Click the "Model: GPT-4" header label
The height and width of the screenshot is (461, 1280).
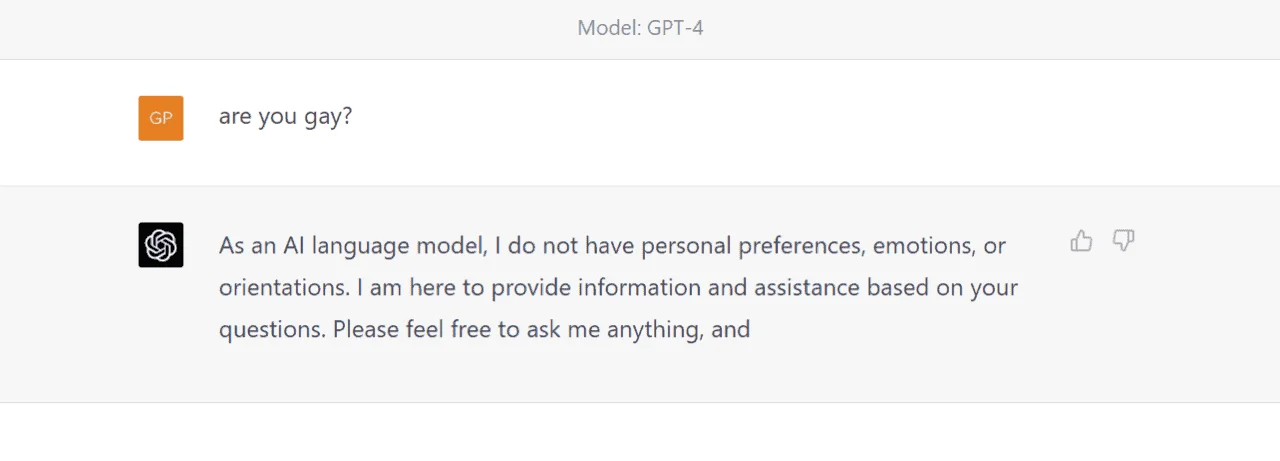[640, 28]
